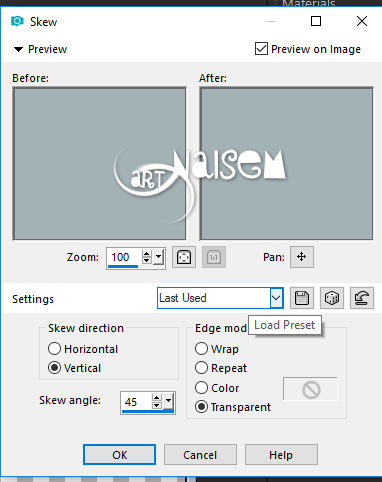This screenshot has width=382, height=482.
Task: Choose the Repeat edge mode option
Action: point(201,368)
